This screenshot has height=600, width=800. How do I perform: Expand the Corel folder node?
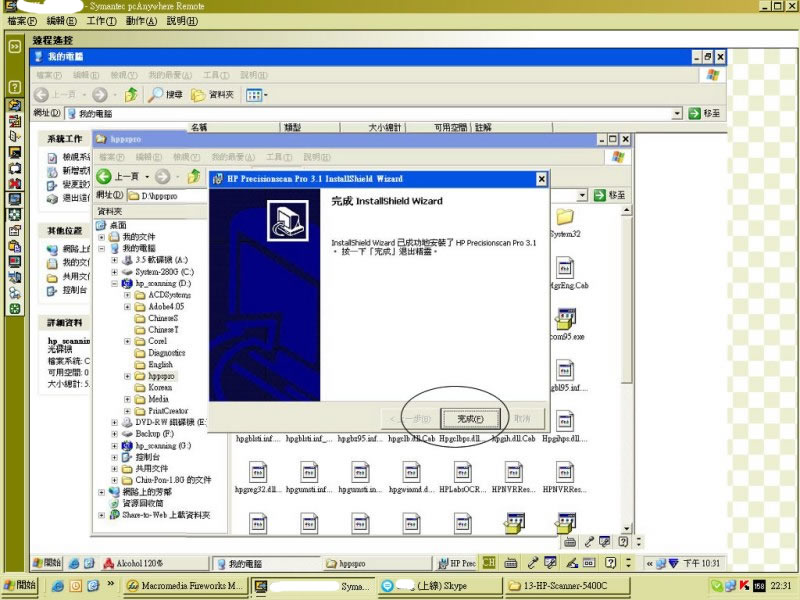[x=127, y=341]
